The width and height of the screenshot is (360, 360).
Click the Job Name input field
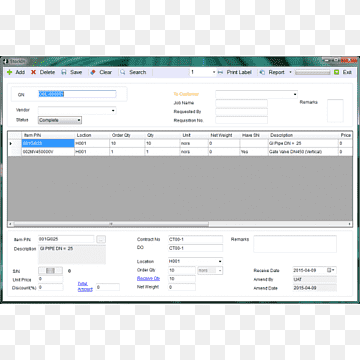point(241,103)
